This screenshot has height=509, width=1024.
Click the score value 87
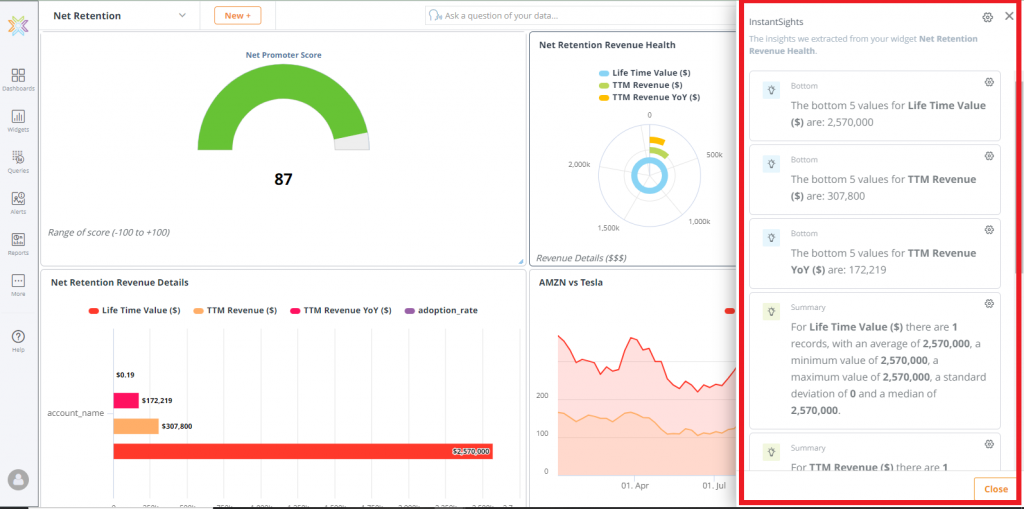click(283, 179)
